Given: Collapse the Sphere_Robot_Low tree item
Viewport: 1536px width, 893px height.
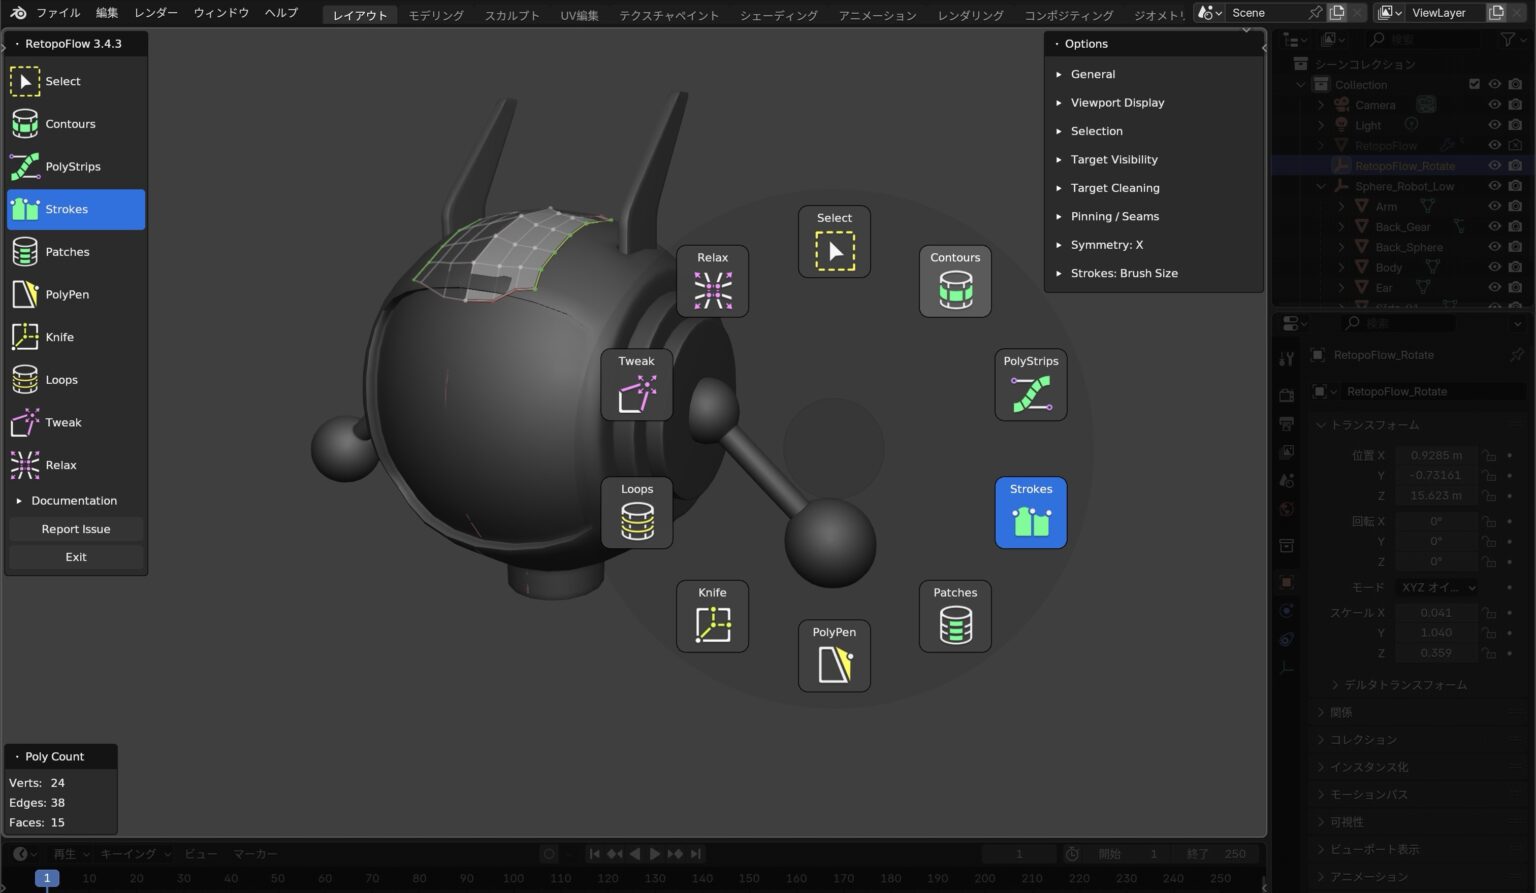Looking at the screenshot, I should 1321,186.
